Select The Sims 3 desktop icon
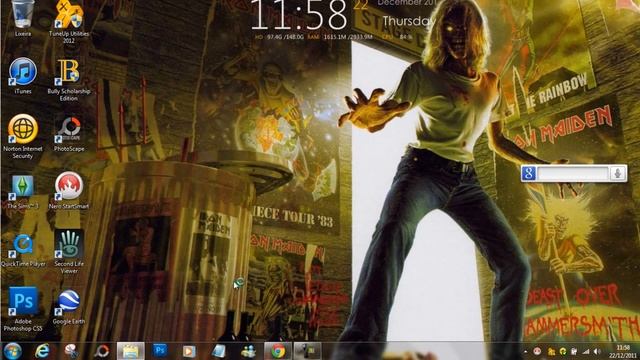This screenshot has width=640, height=360. pyautogui.click(x=23, y=192)
